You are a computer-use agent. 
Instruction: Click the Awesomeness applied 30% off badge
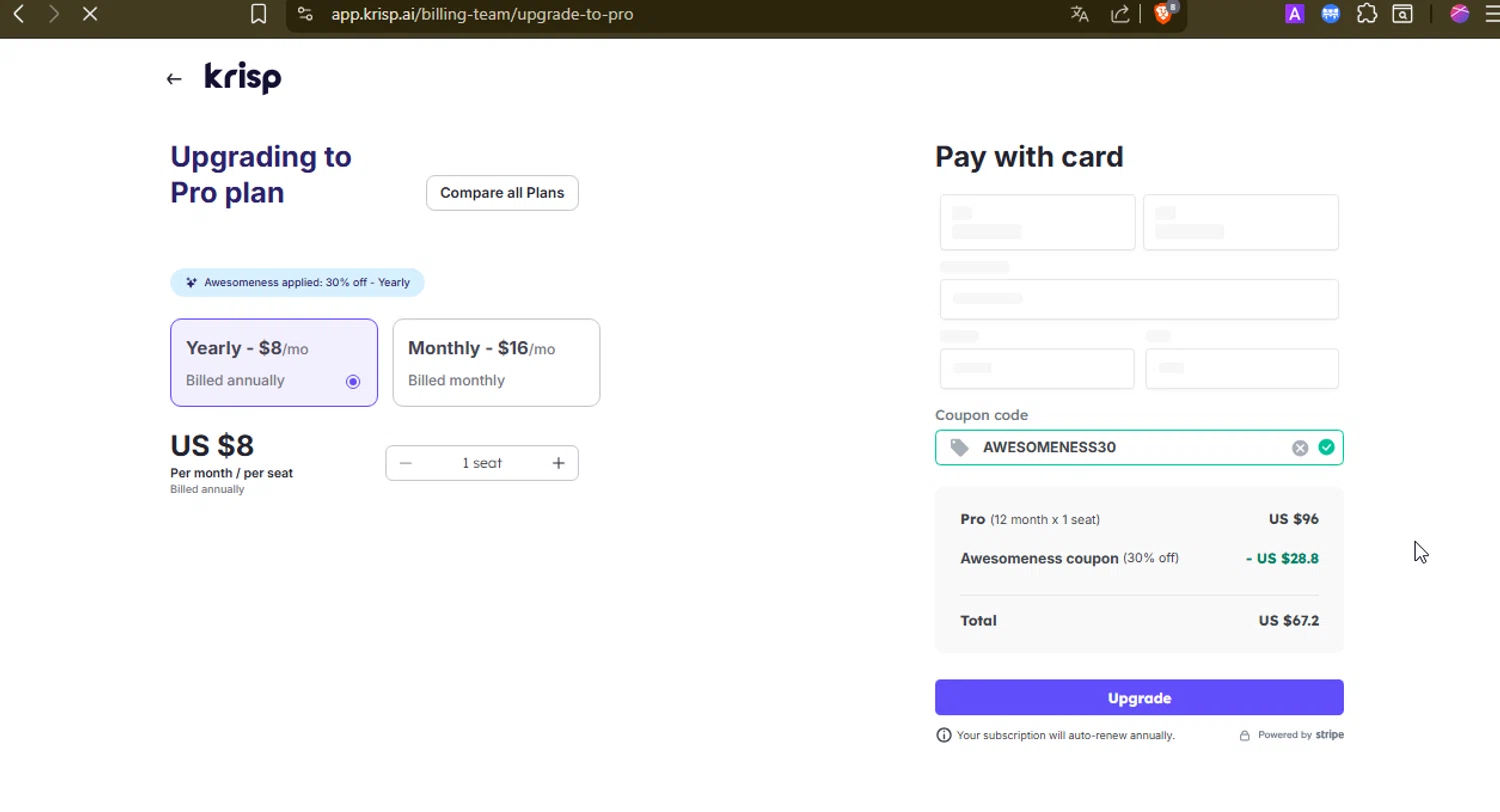(297, 282)
